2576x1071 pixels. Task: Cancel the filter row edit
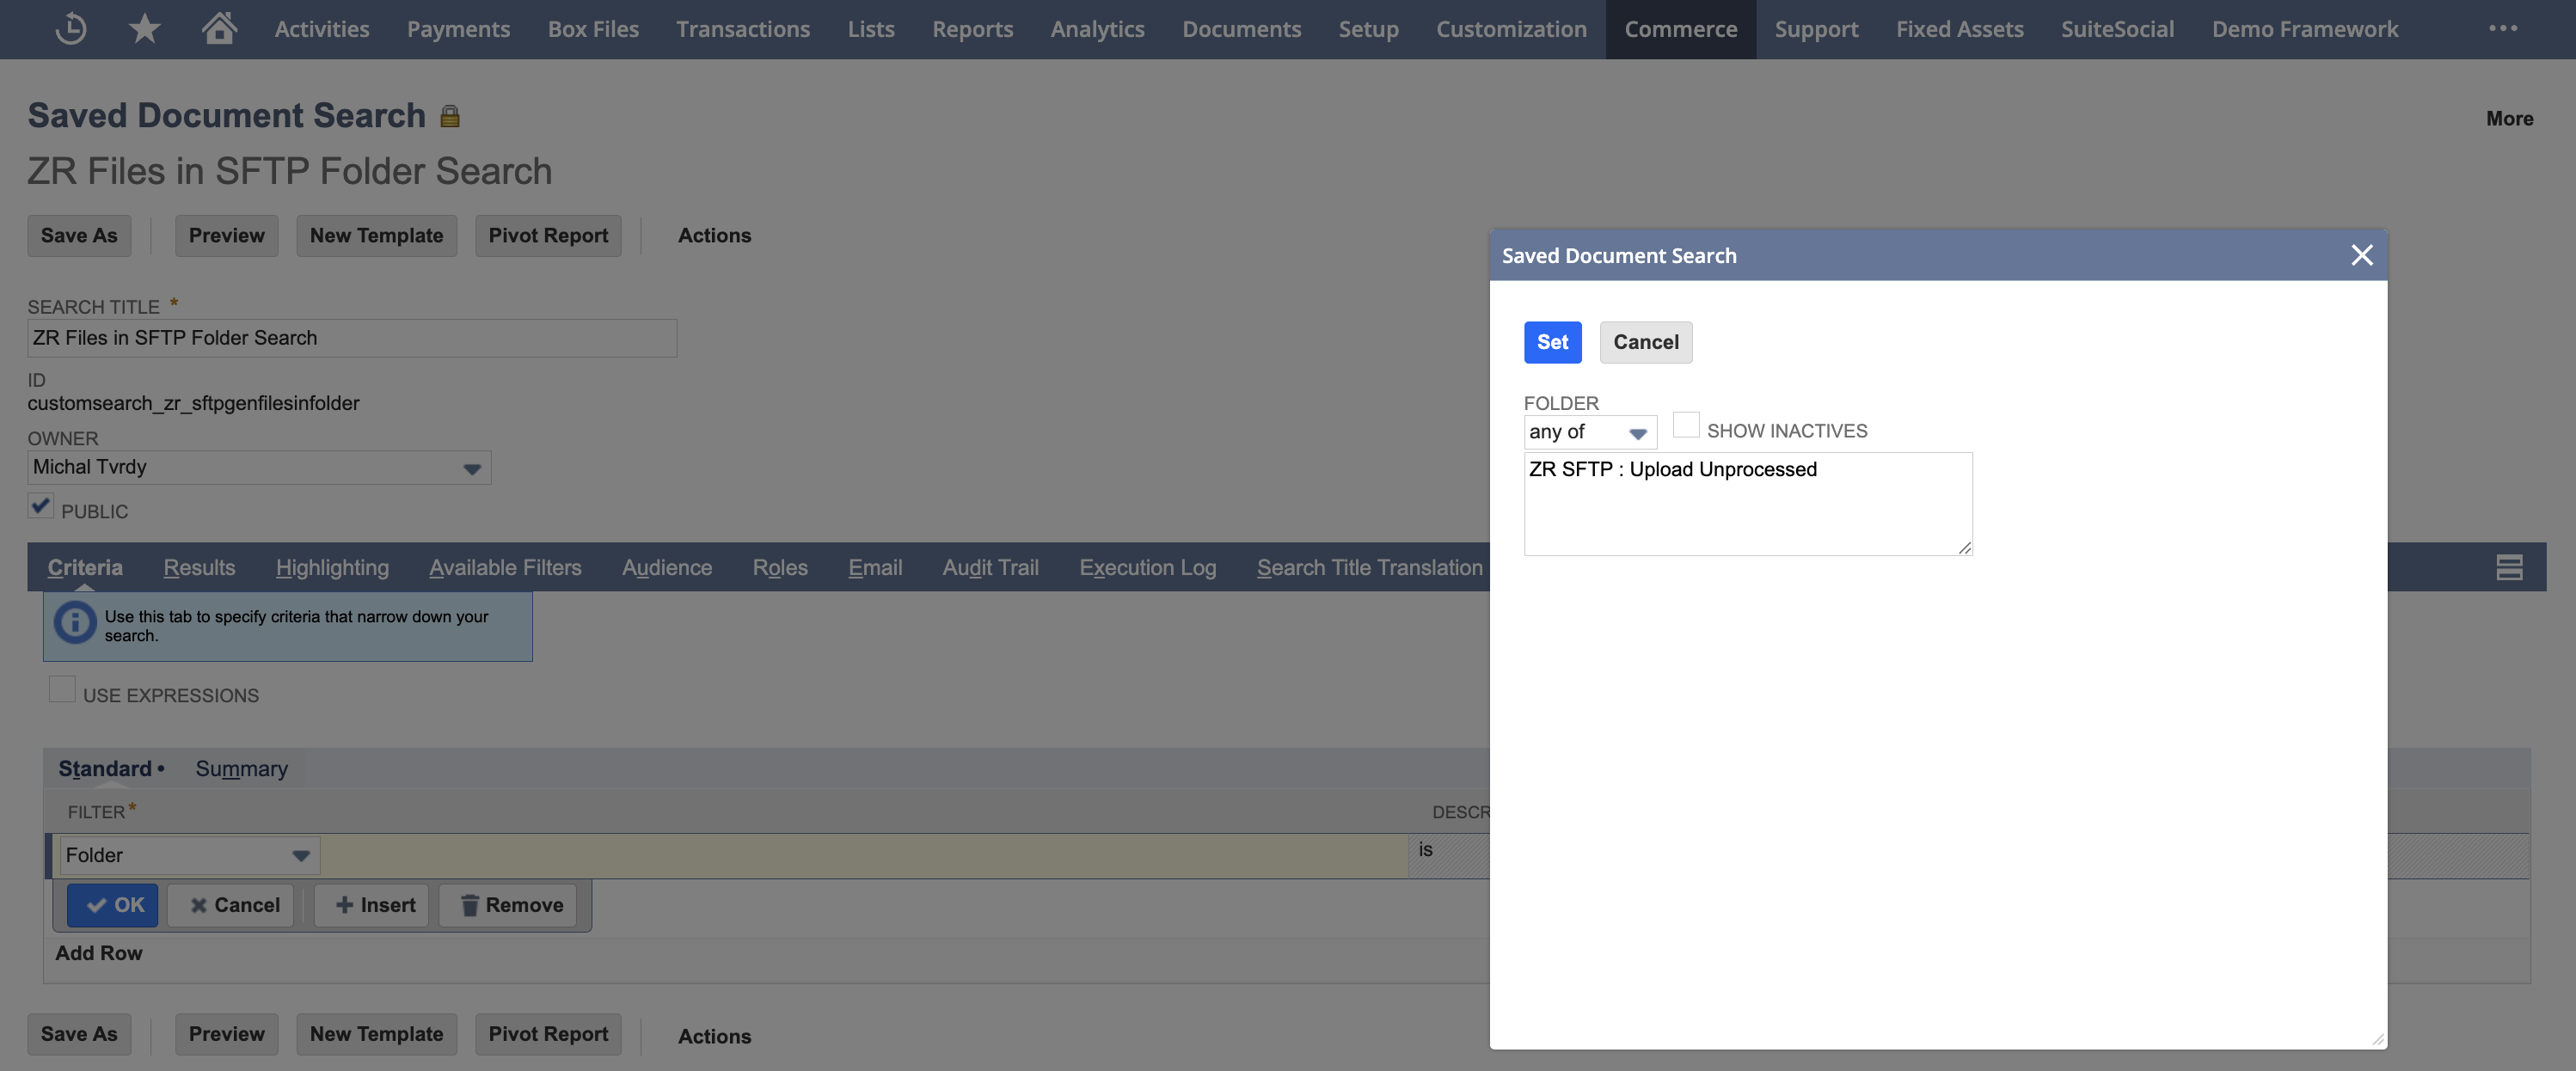tap(231, 905)
